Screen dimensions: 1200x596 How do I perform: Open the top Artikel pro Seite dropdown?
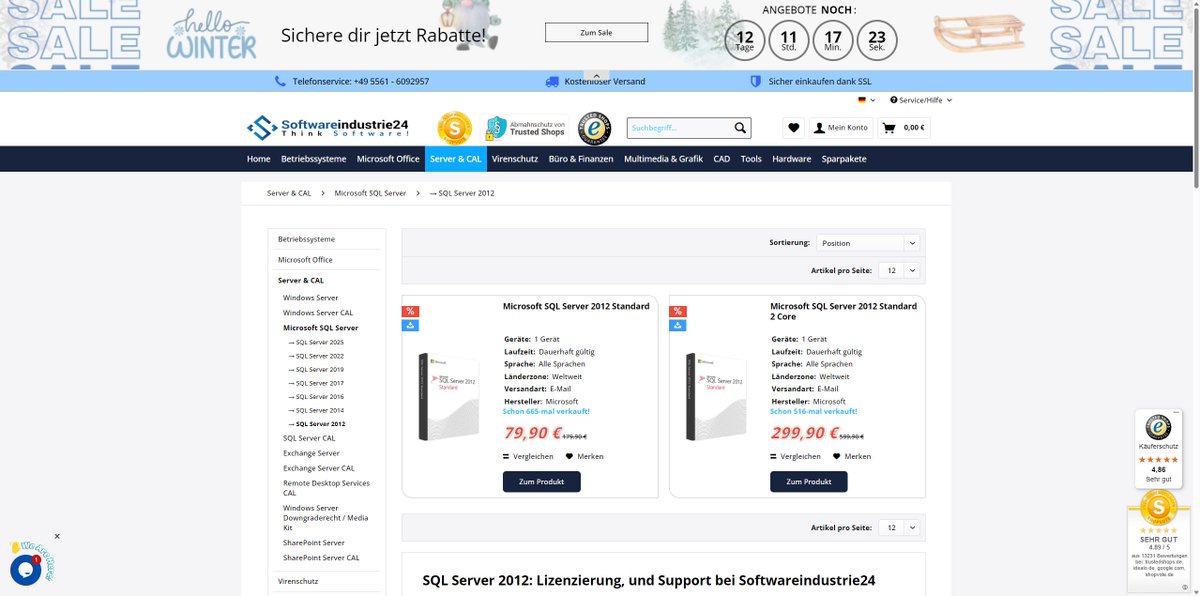point(898,271)
